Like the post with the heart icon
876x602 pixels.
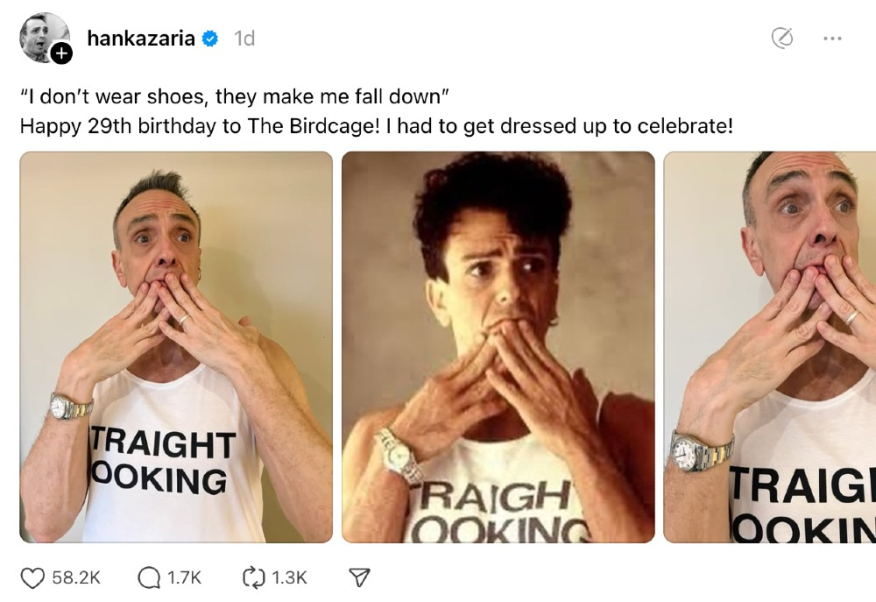coord(31,576)
